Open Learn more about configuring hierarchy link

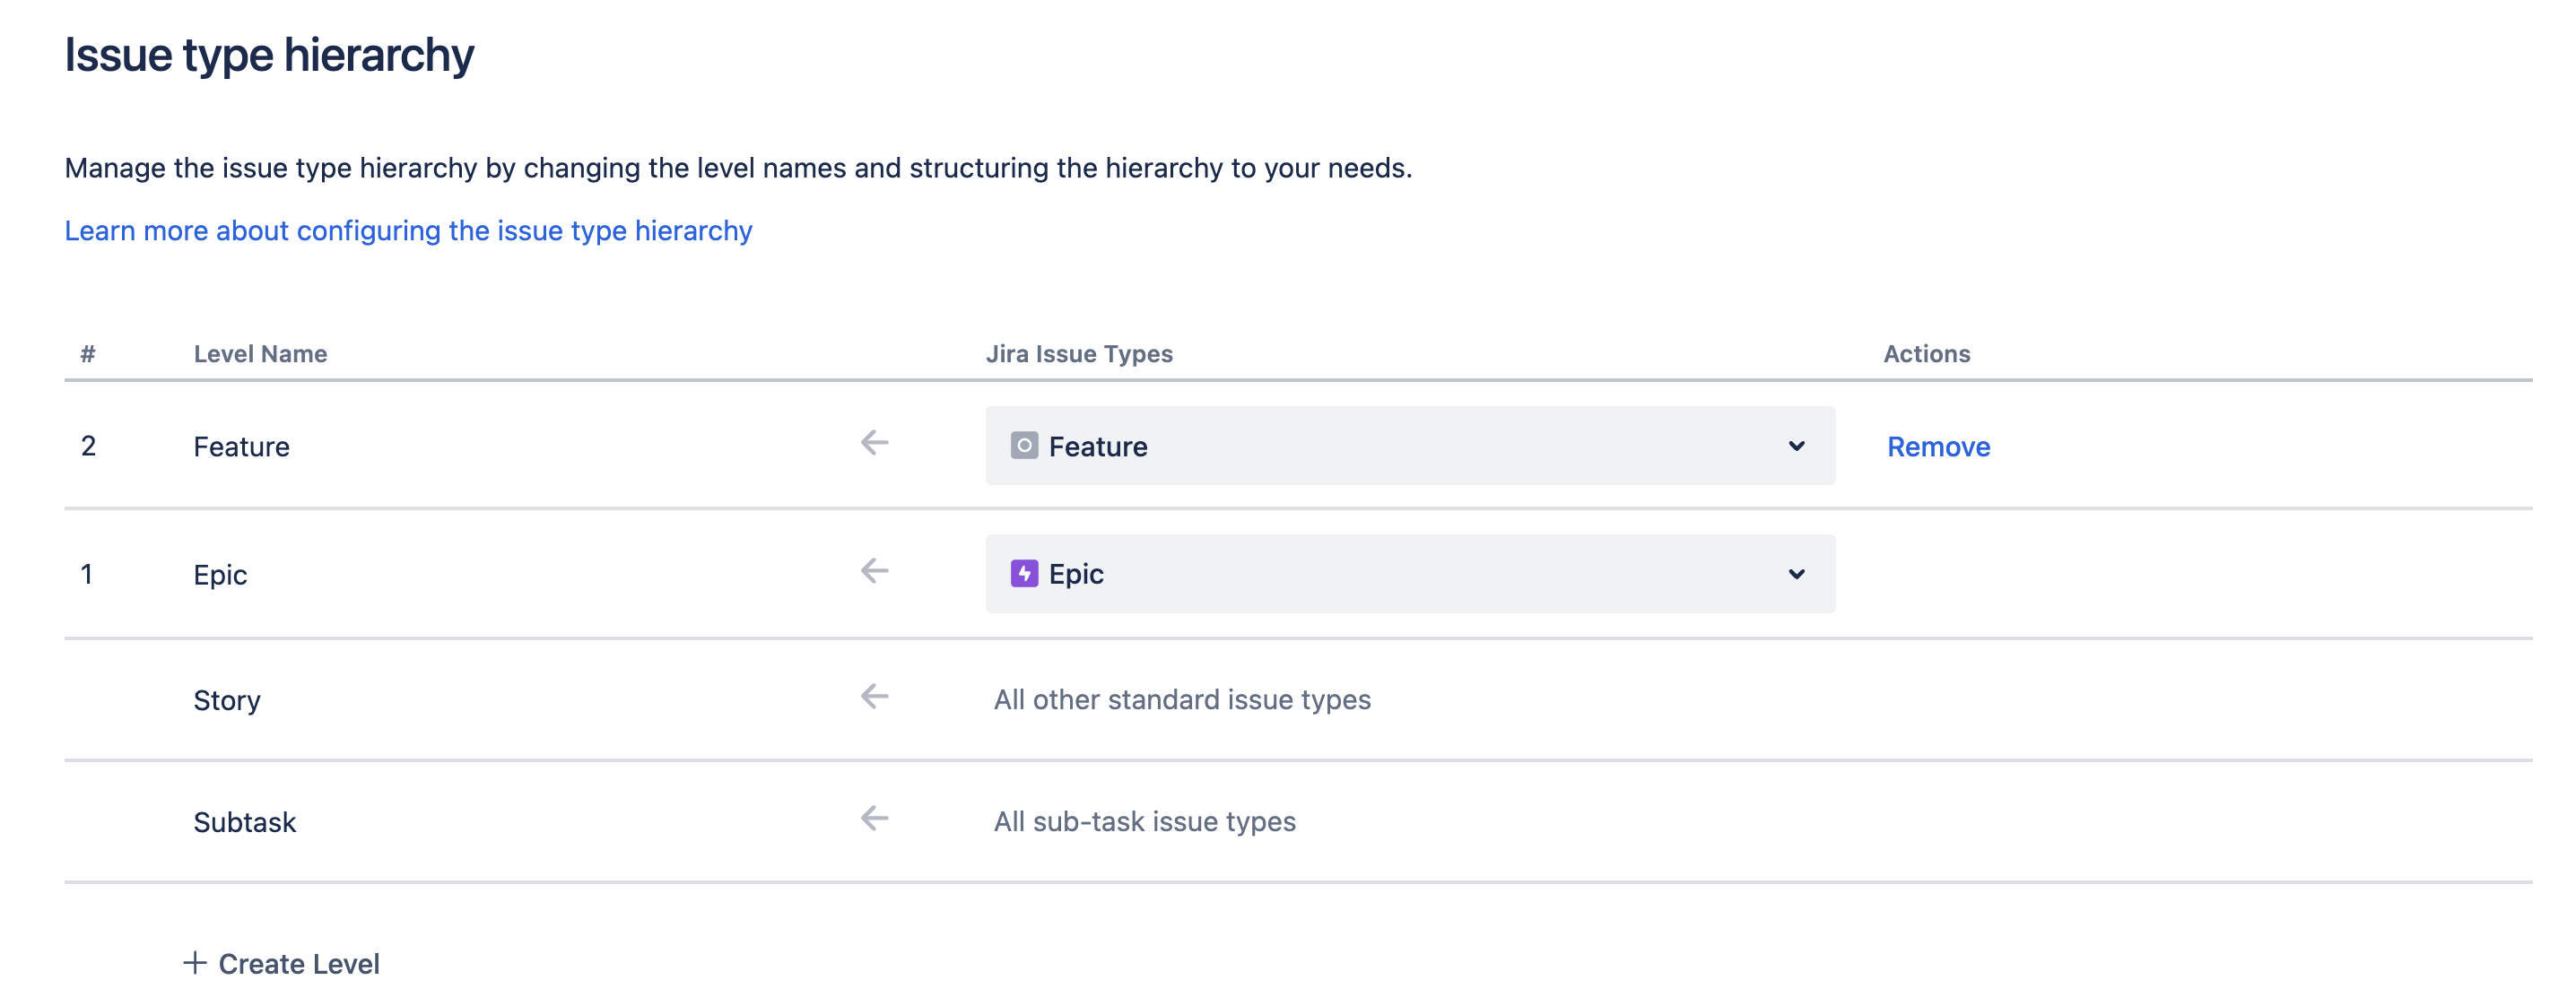(408, 231)
